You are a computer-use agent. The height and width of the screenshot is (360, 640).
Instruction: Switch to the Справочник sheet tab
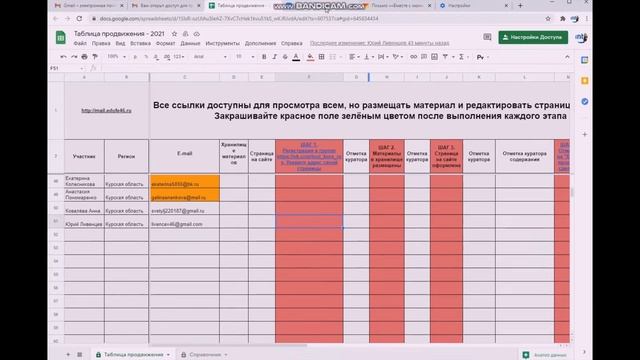(x=204, y=355)
